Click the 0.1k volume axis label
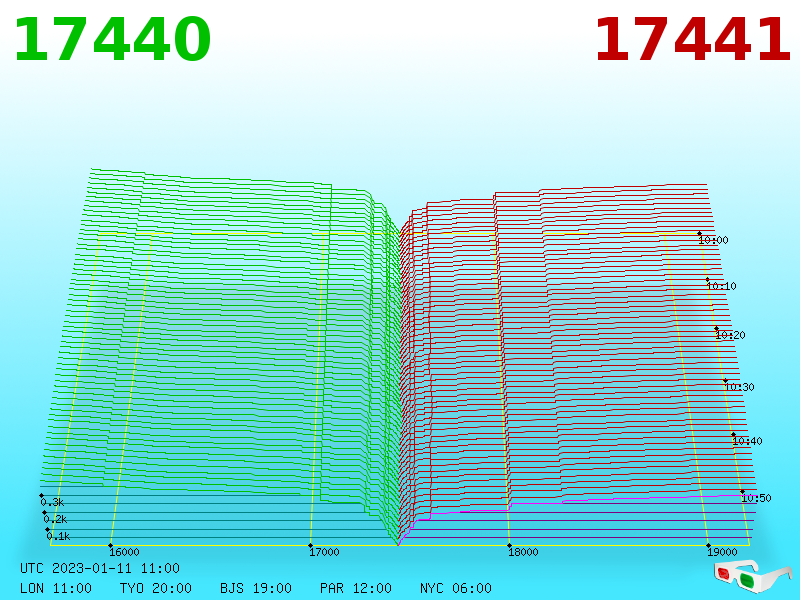The width and height of the screenshot is (800, 600). click(x=58, y=536)
